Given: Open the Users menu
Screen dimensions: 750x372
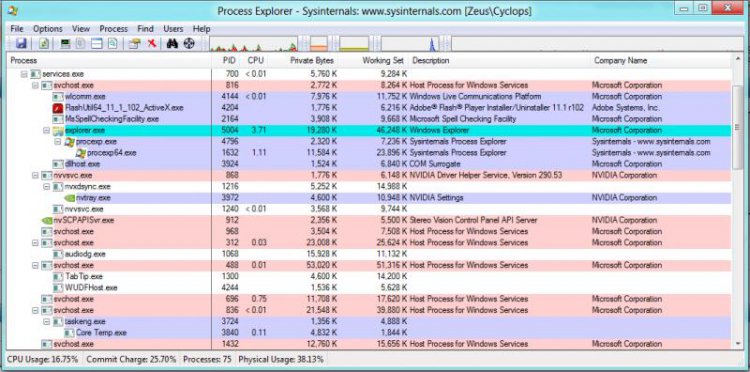Looking at the screenshot, I should [x=173, y=29].
